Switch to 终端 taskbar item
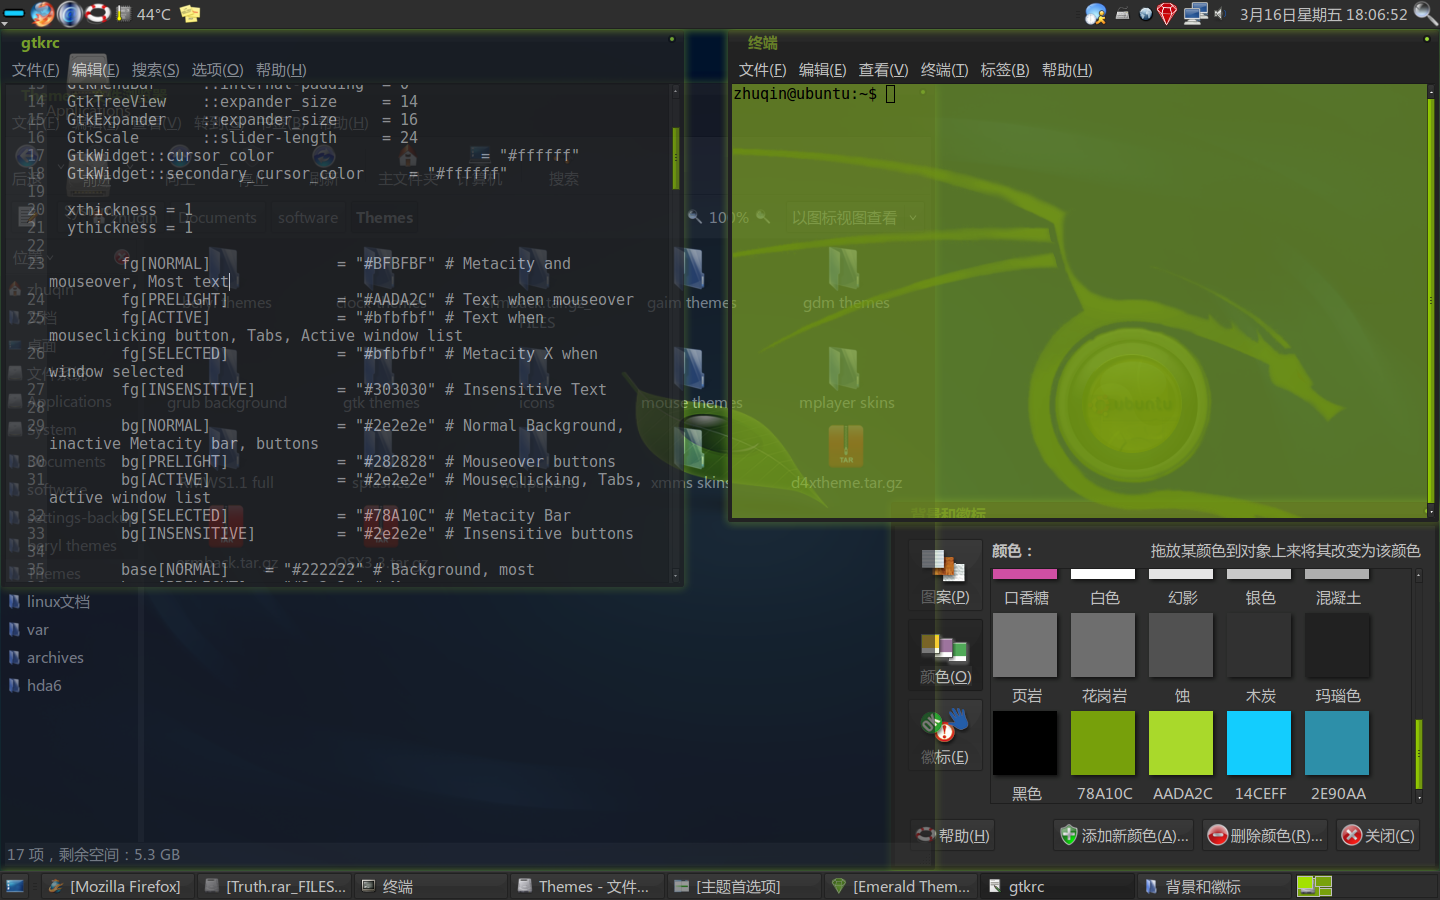This screenshot has width=1440, height=900. (432, 886)
